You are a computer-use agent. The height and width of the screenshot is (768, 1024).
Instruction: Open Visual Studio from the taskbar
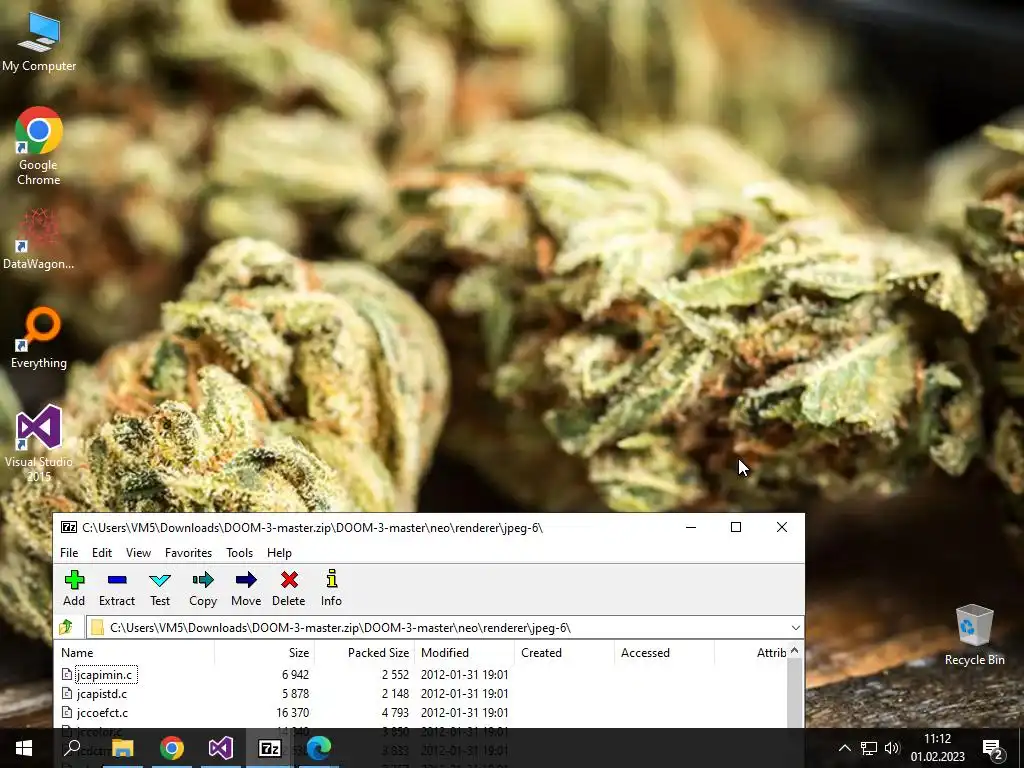point(221,748)
